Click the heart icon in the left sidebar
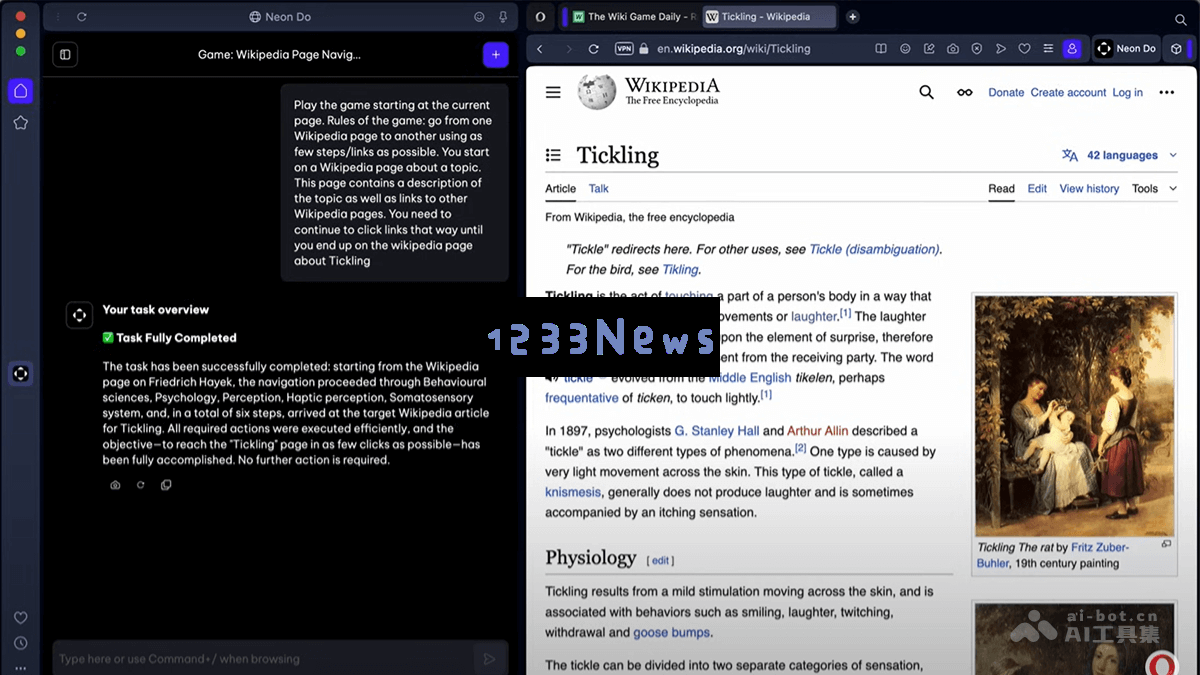Screen dimensions: 1200x675 20,618
